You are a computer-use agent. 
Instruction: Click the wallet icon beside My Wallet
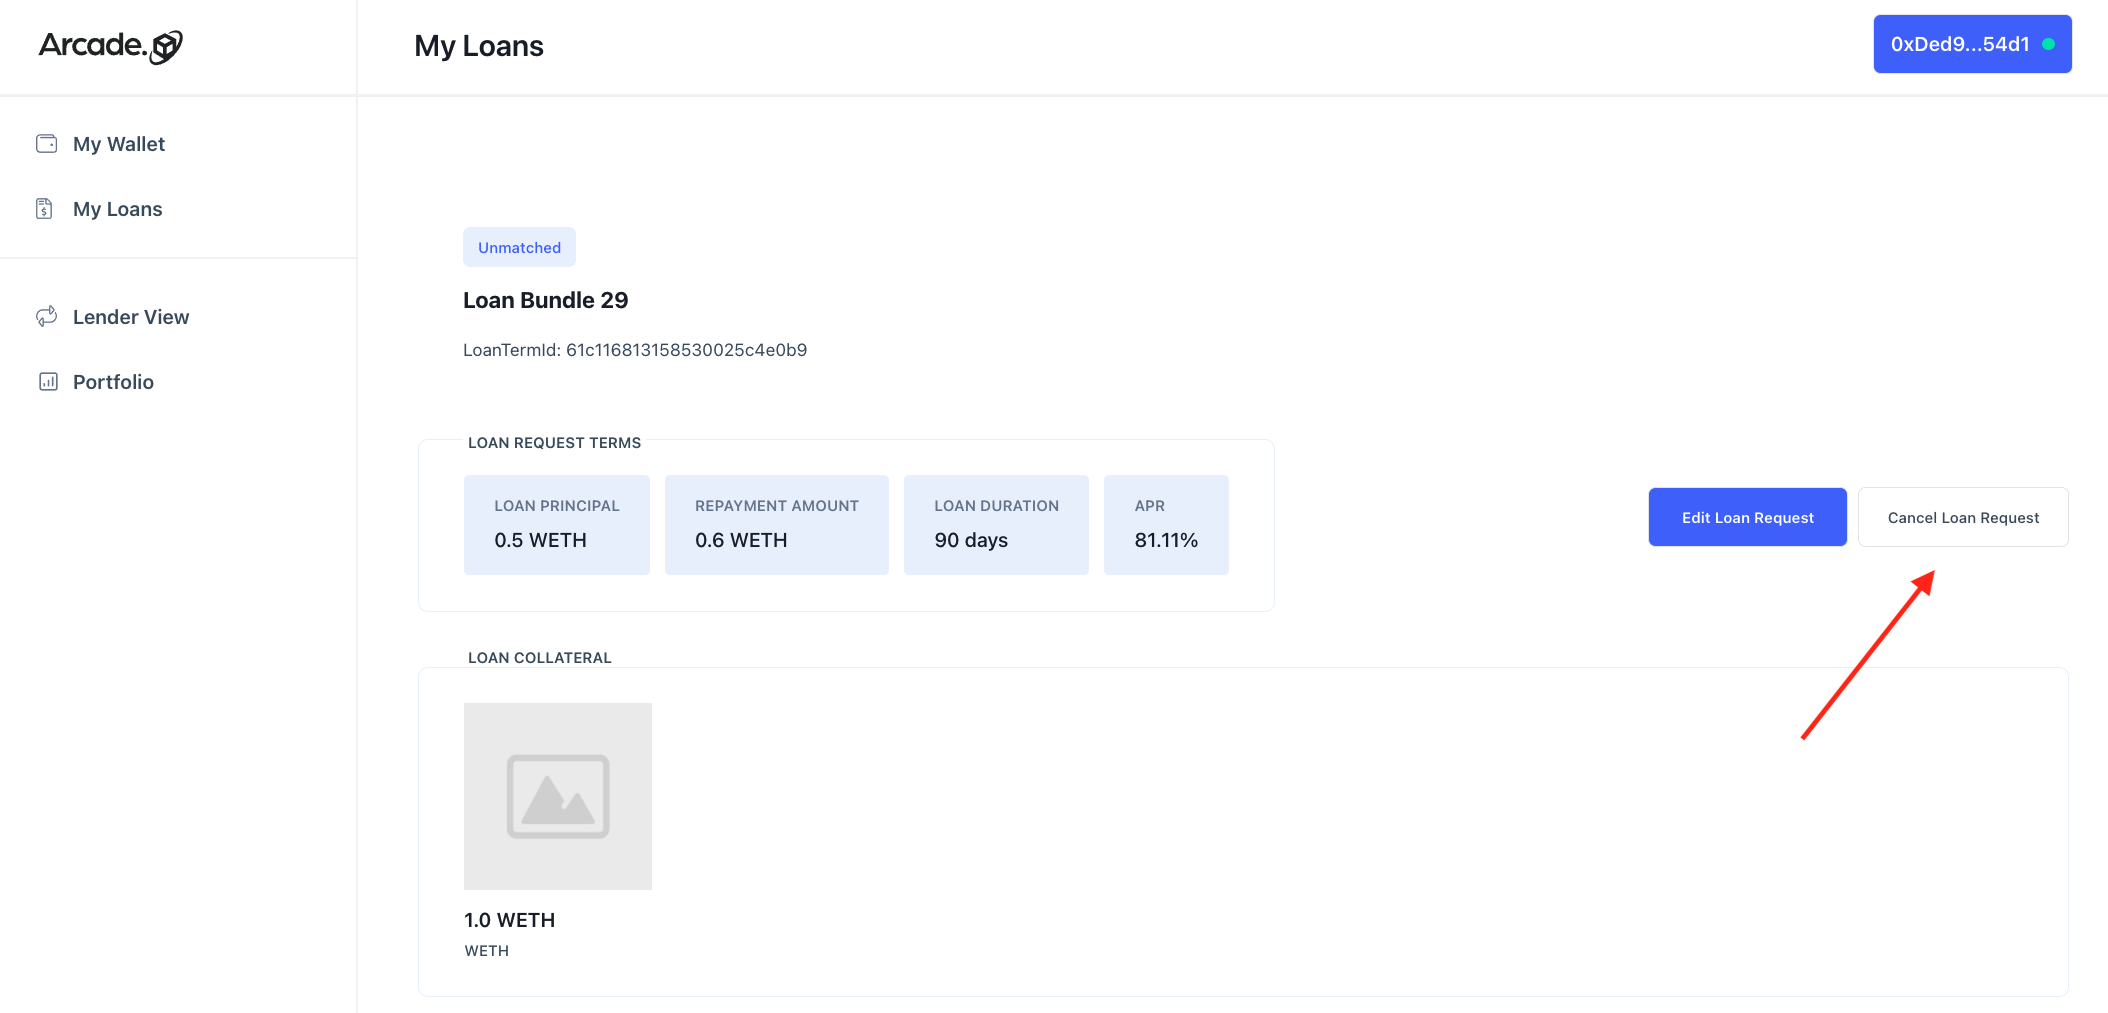pyautogui.click(x=46, y=144)
